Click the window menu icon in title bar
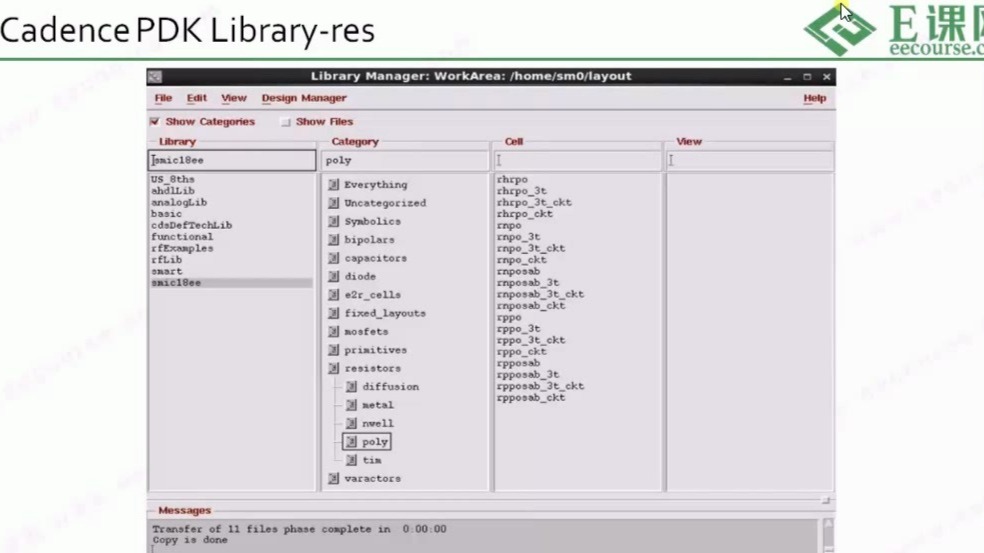Screen dimensions: 984x553 pyautogui.click(x=155, y=77)
